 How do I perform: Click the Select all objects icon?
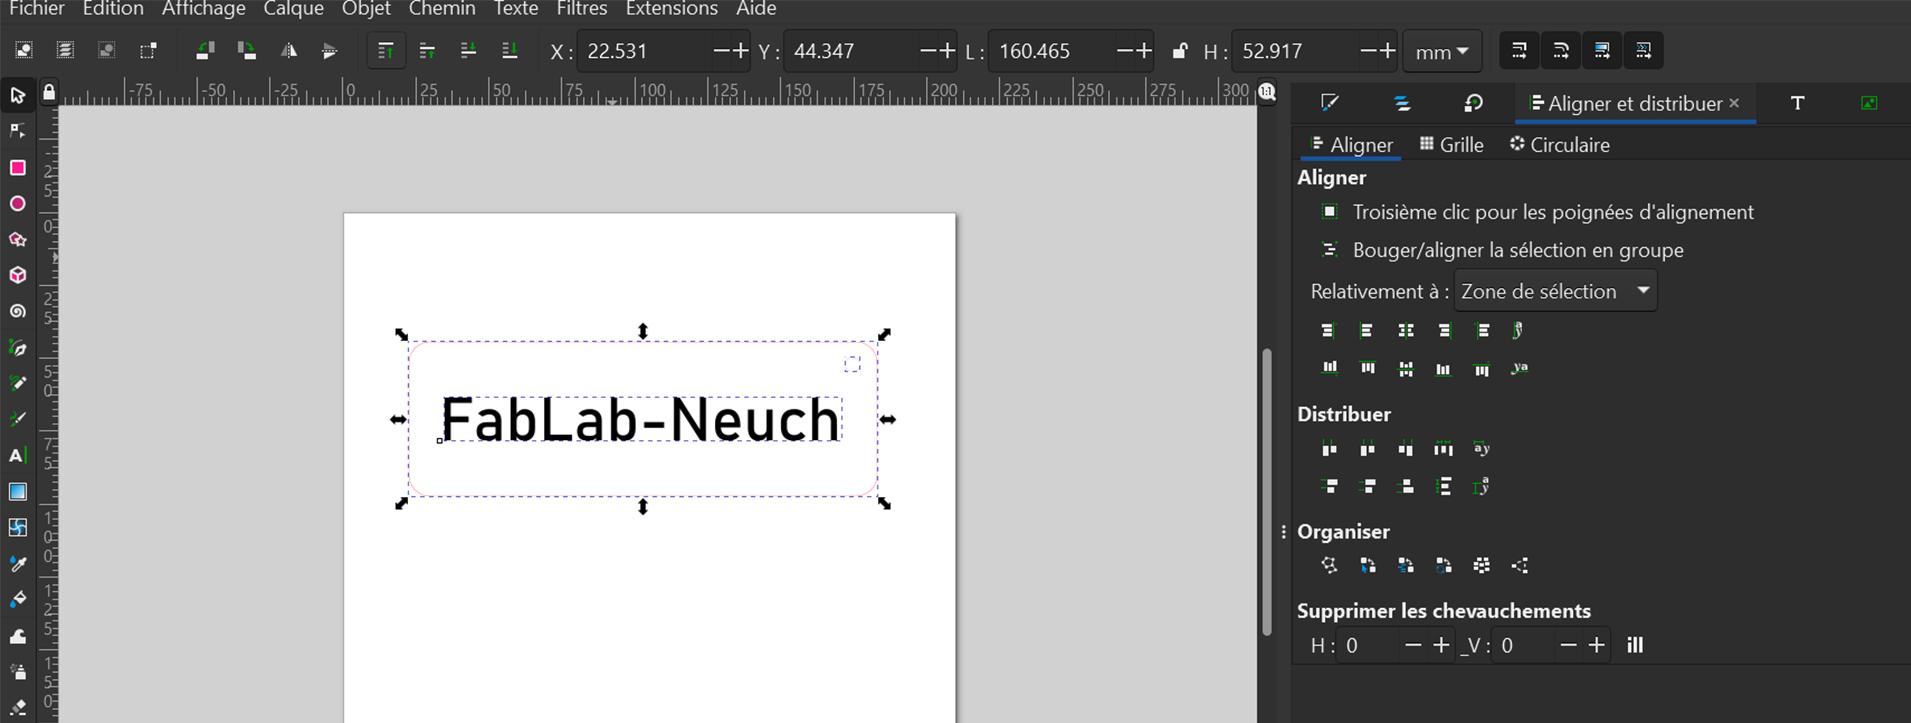(x=24, y=50)
